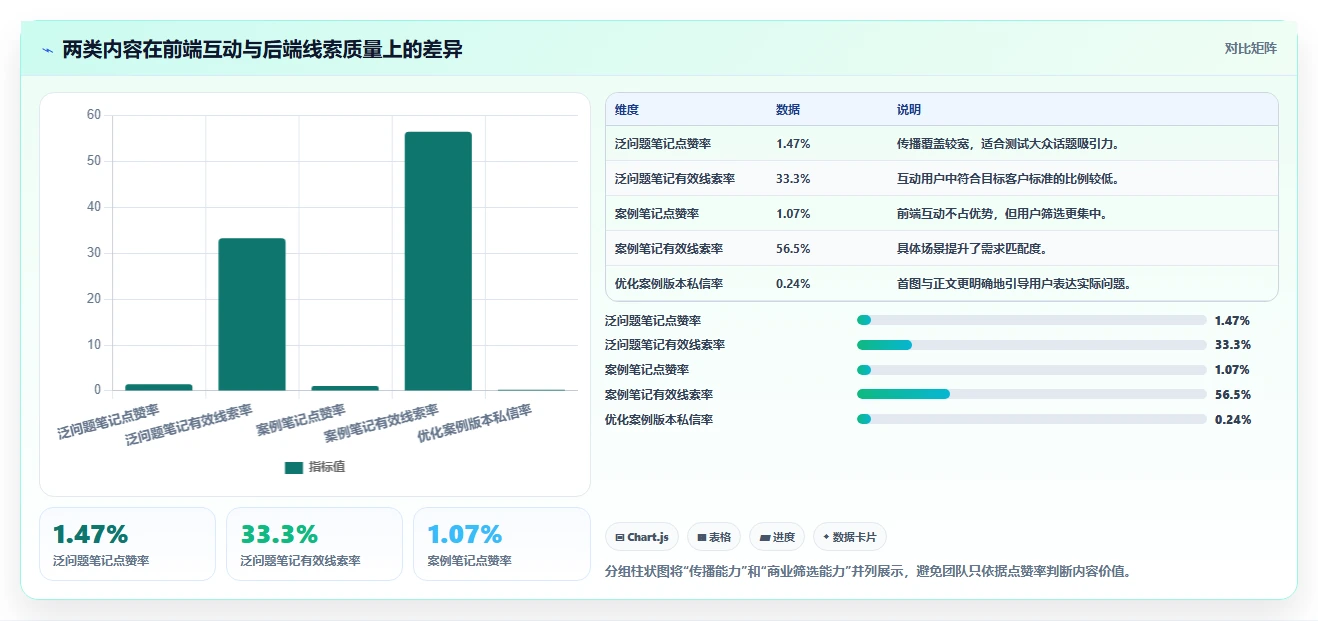Select table row 案例笔记有效线索率

[942, 248]
